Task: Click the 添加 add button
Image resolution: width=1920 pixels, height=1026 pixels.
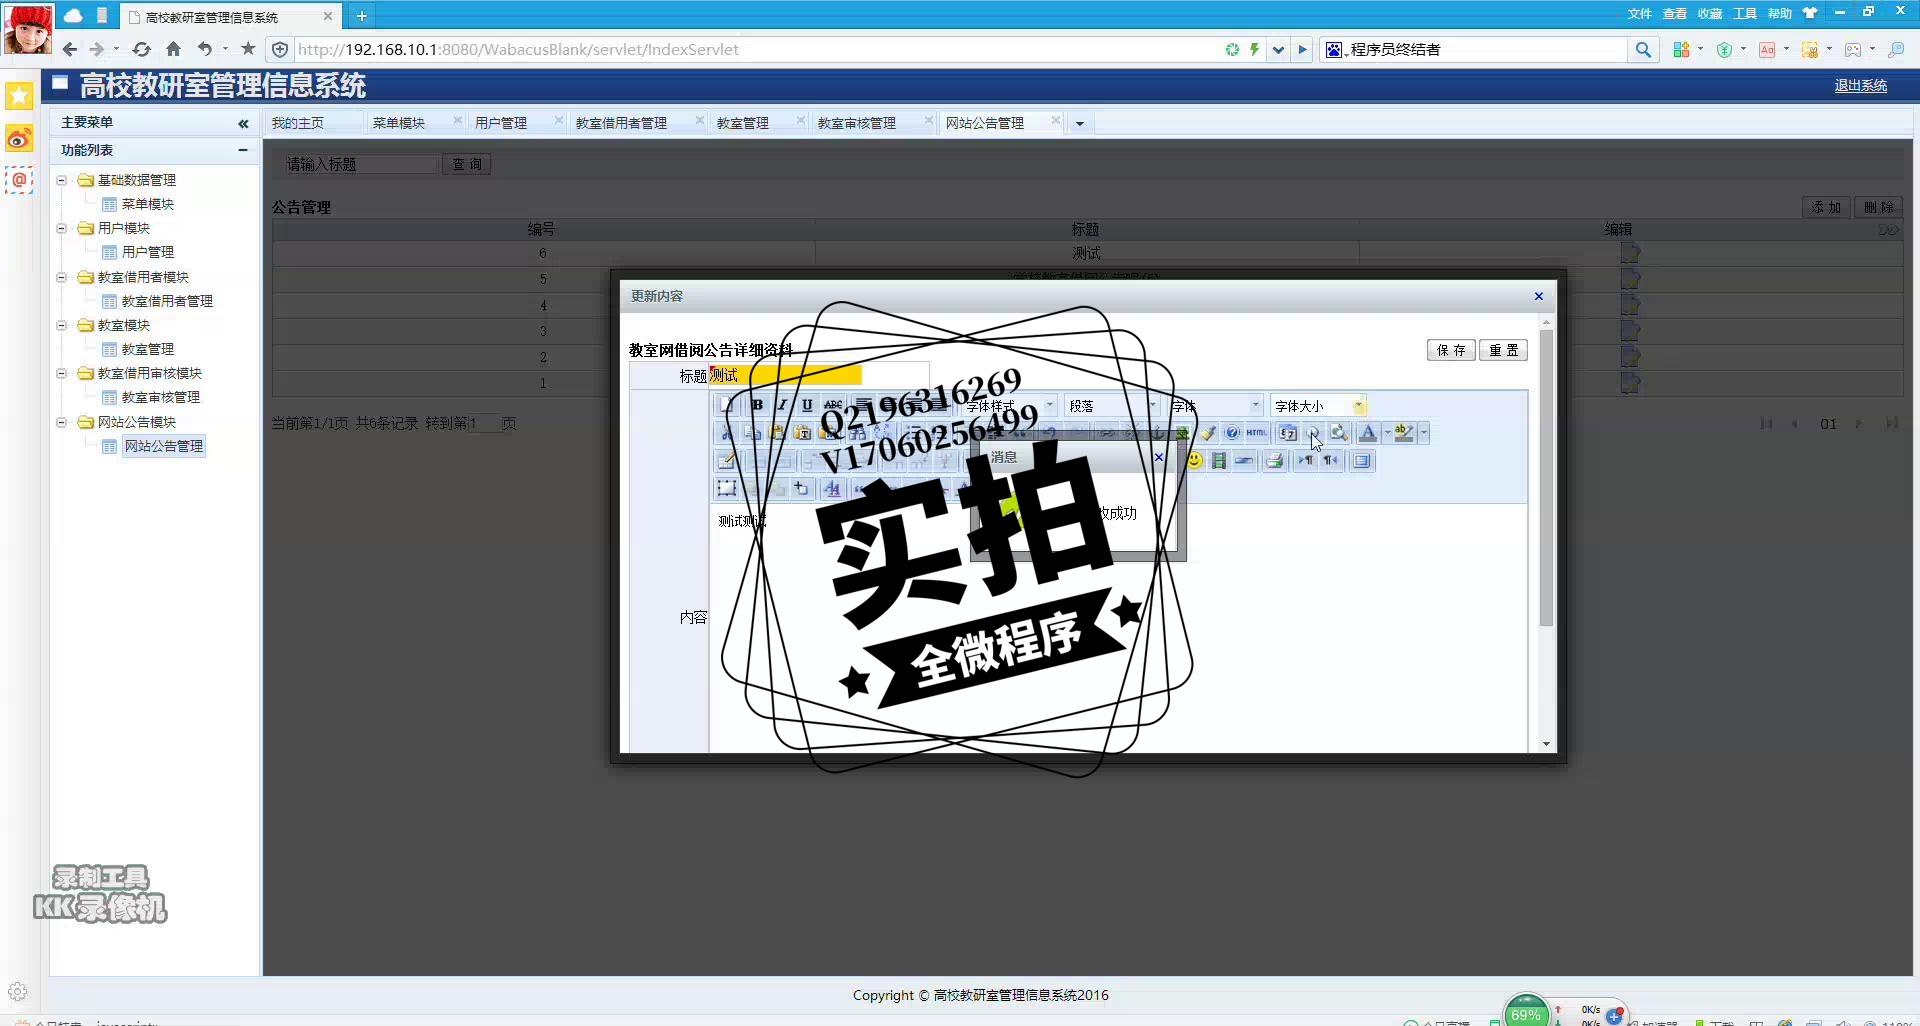Action: (x=1826, y=207)
